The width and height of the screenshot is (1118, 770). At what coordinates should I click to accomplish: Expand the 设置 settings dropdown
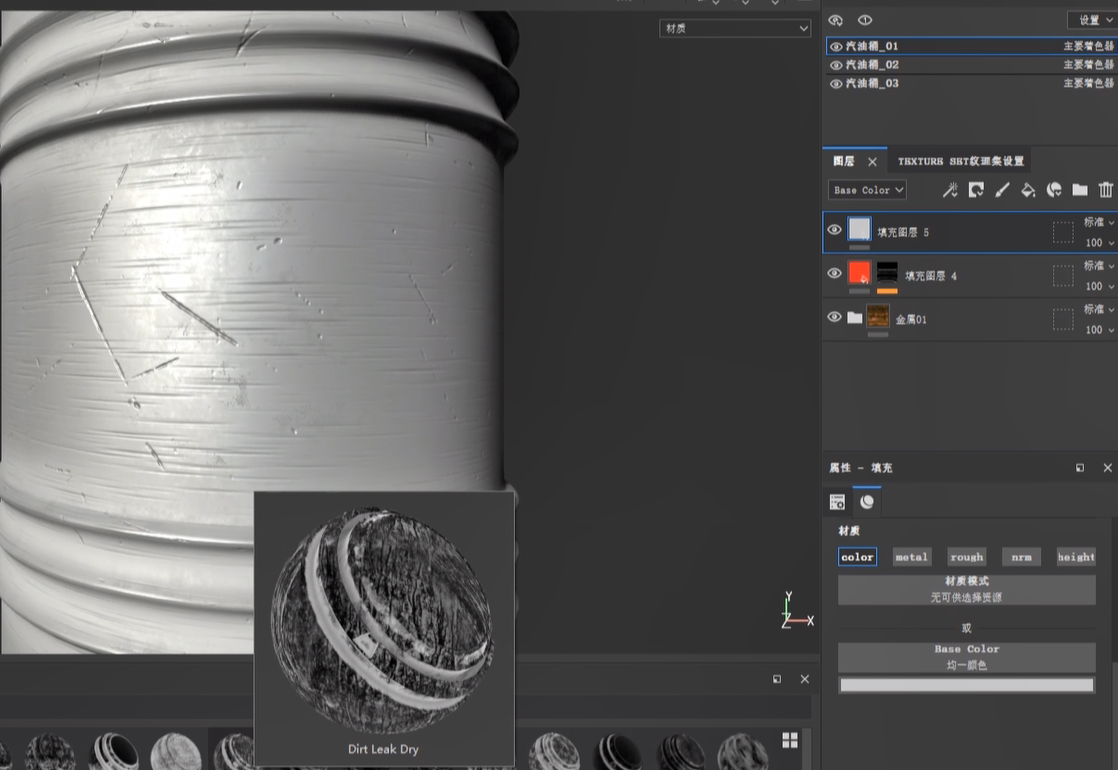click(1090, 20)
